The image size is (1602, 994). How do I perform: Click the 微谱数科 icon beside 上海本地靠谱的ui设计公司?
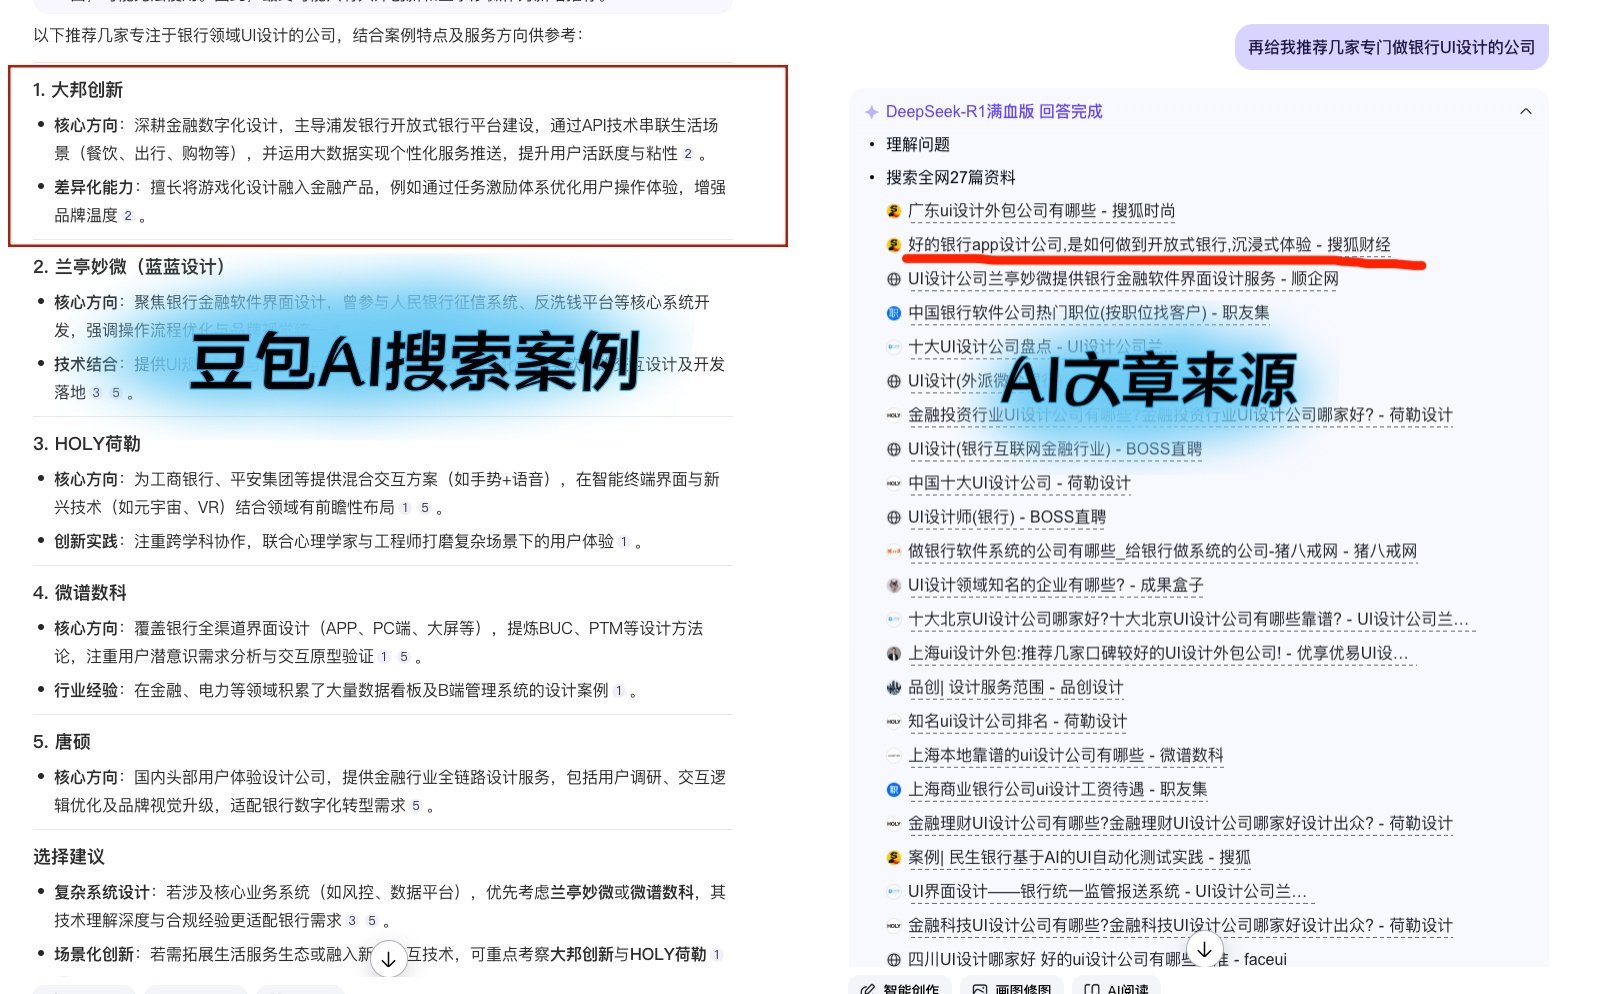892,755
